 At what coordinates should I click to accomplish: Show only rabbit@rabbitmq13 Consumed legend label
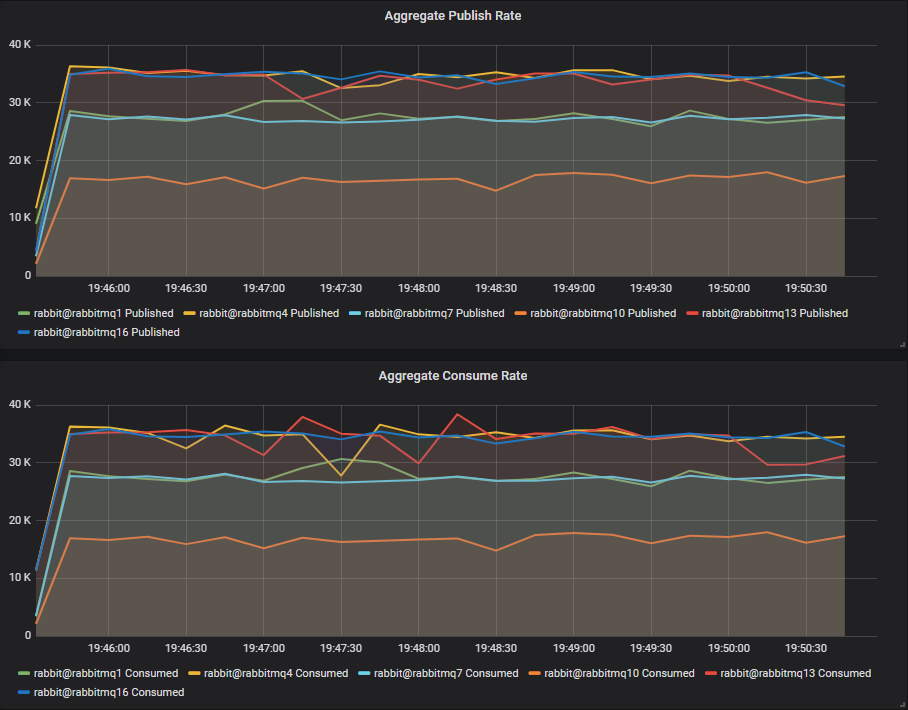pos(796,673)
